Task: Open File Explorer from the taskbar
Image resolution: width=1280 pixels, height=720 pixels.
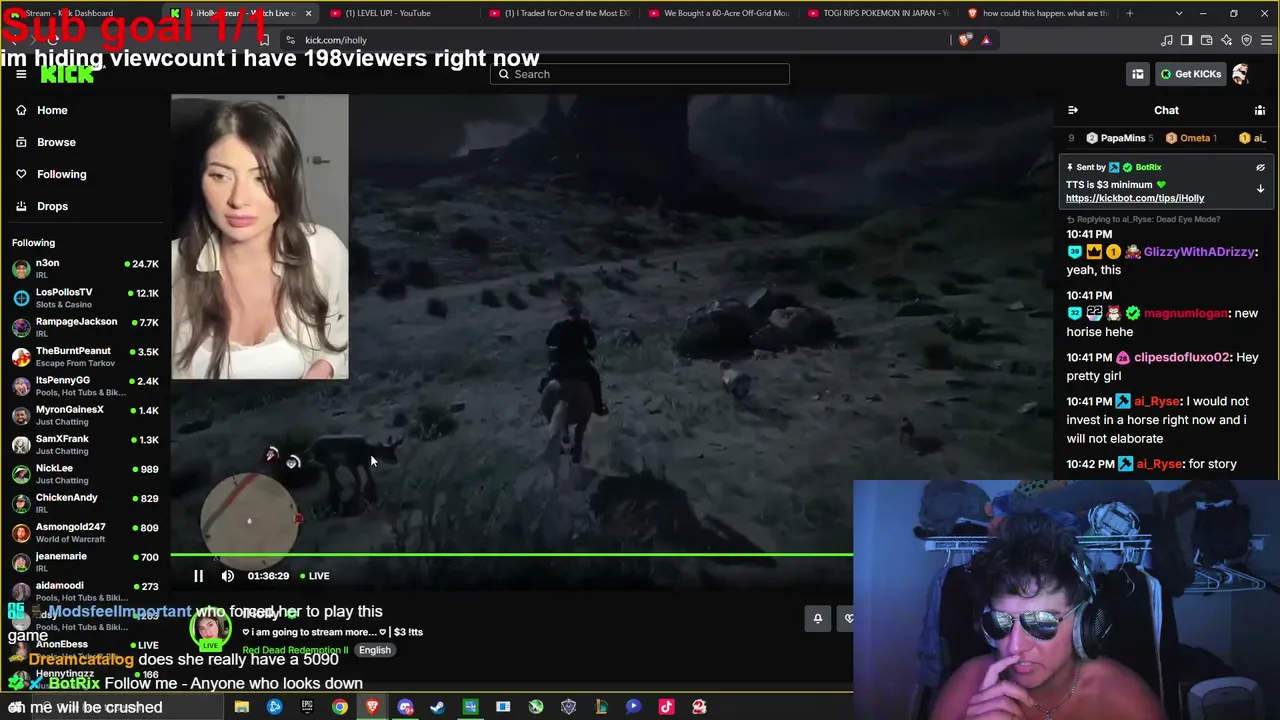Action: point(242,707)
